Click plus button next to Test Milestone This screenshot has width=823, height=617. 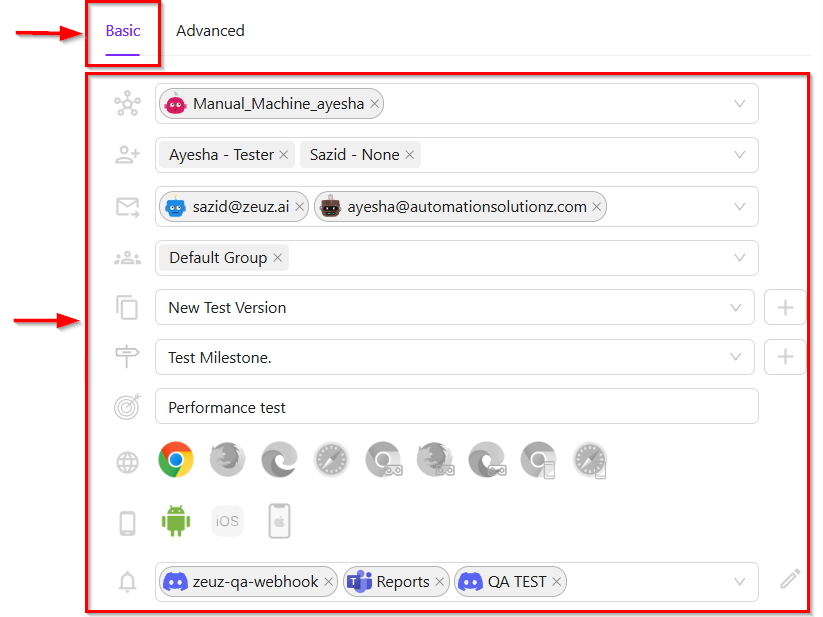[x=785, y=357]
